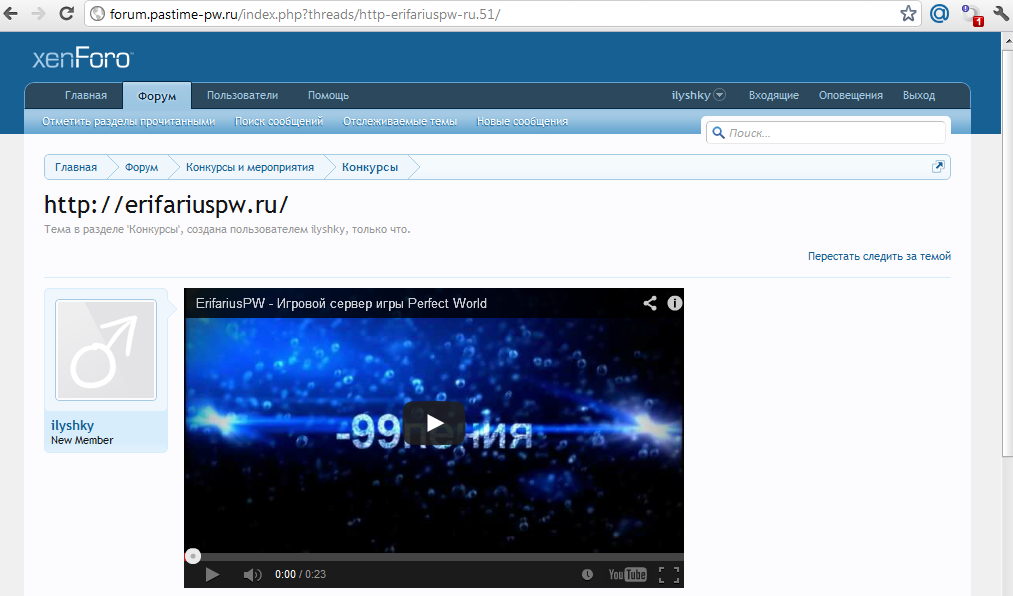Click Отметить разделы прочитанными
The height and width of the screenshot is (596, 1013).
tap(129, 121)
